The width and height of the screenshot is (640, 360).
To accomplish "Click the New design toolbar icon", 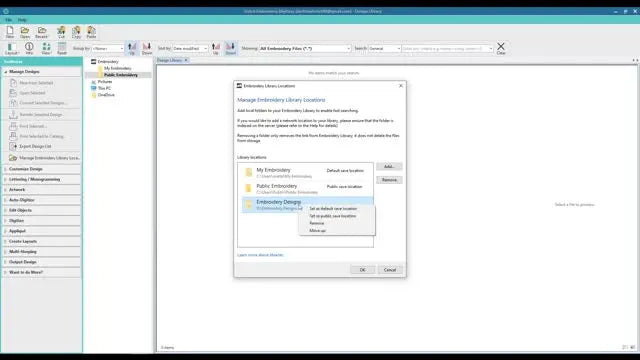I will pos(10,32).
